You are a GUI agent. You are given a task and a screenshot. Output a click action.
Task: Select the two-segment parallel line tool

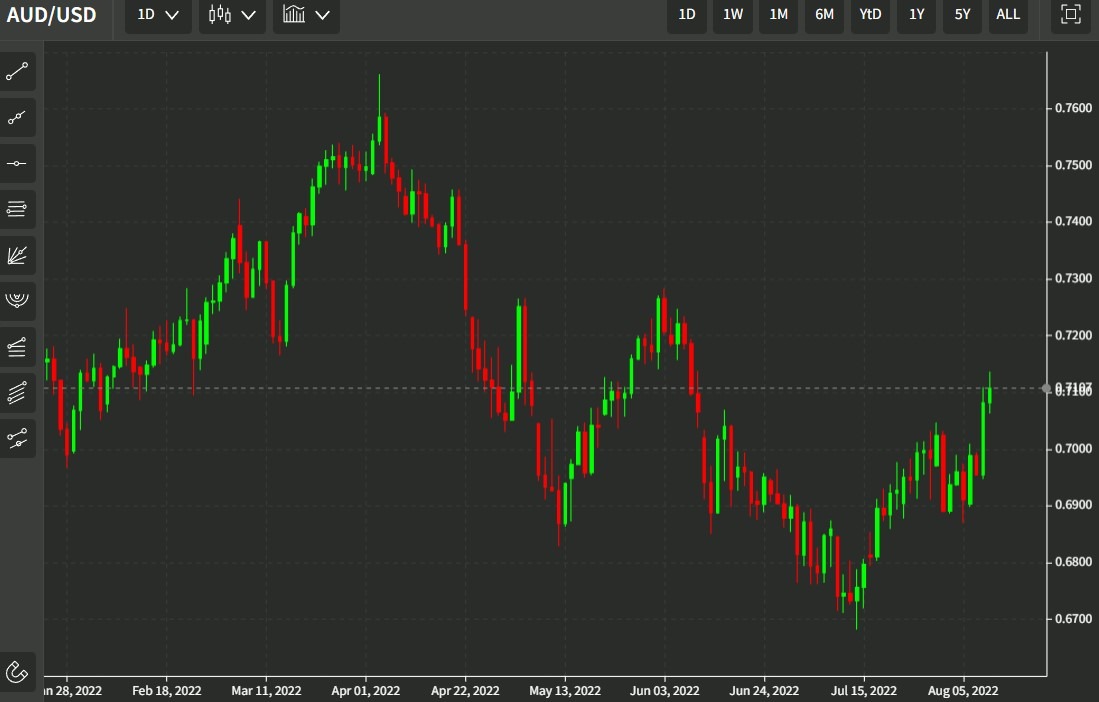pyautogui.click(x=17, y=439)
